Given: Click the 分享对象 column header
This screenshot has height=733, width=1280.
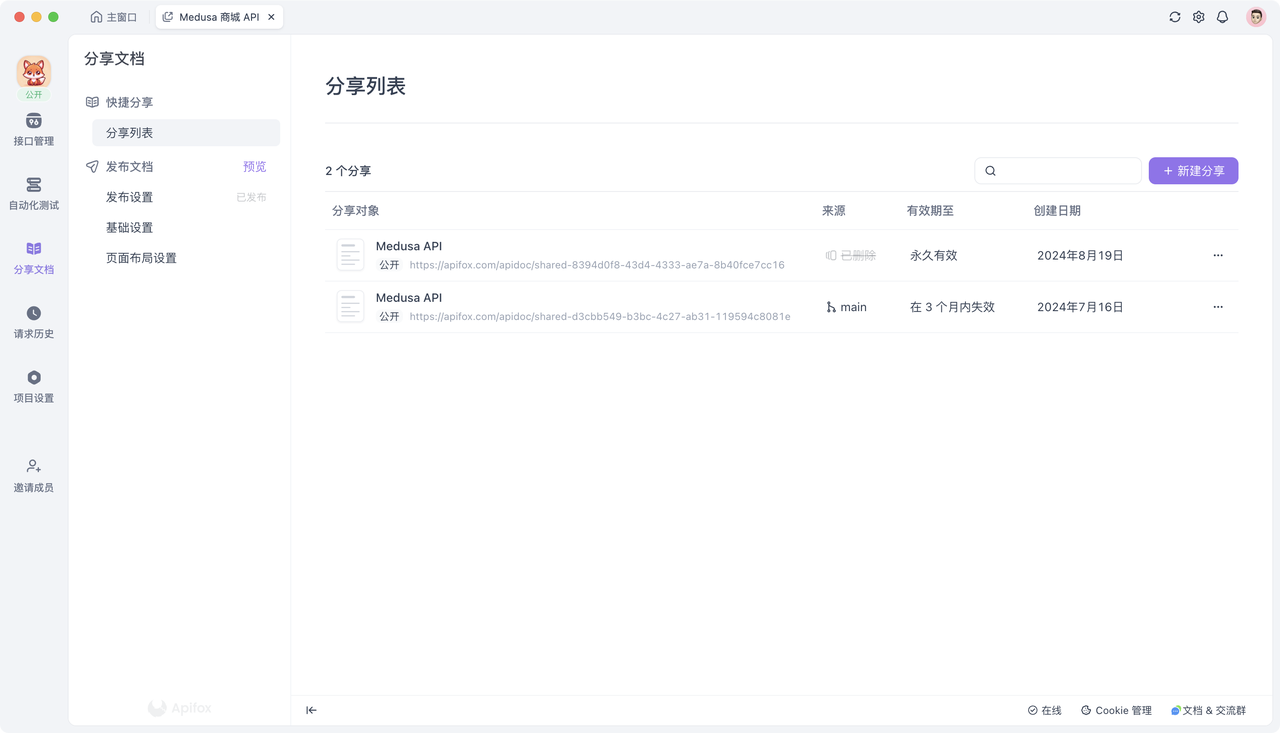Looking at the screenshot, I should pyautogui.click(x=356, y=211).
